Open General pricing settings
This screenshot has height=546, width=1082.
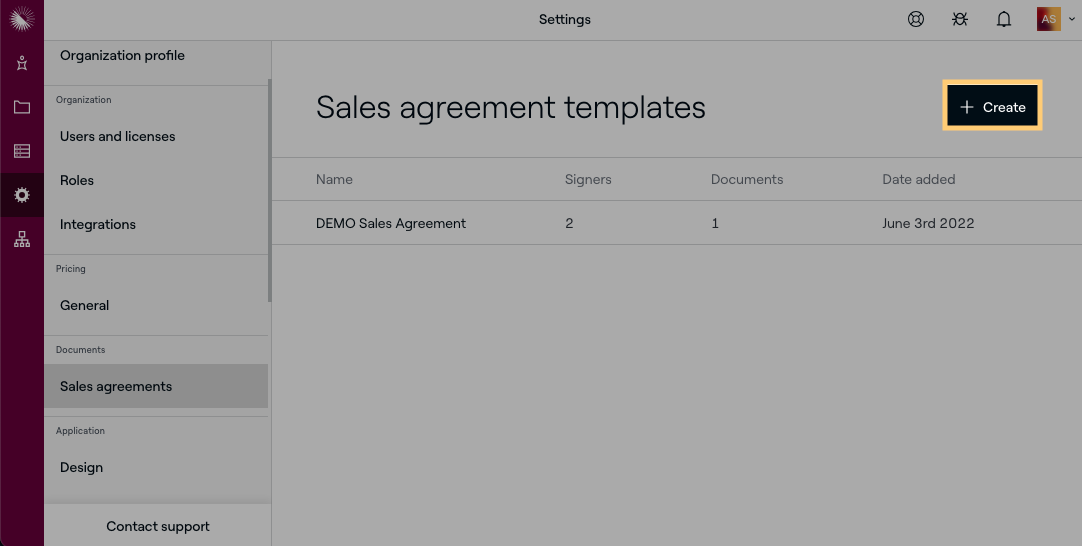coord(85,305)
